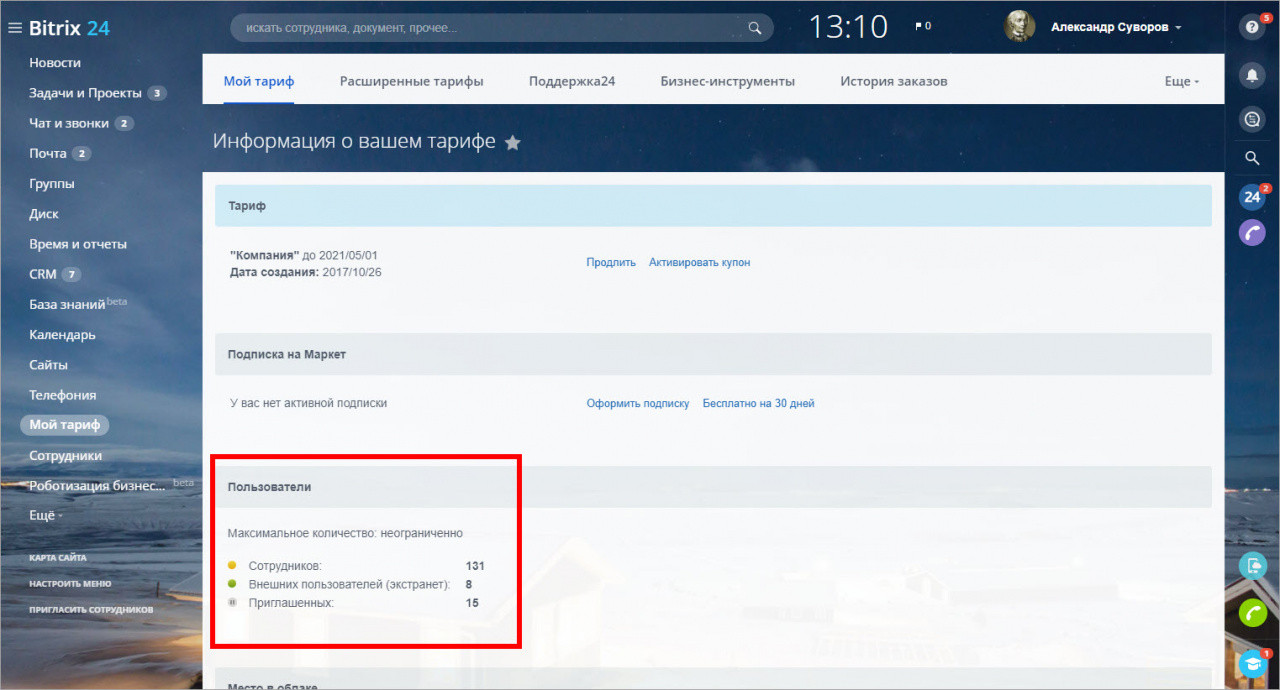Open Сайты in the left menu

coord(48,364)
